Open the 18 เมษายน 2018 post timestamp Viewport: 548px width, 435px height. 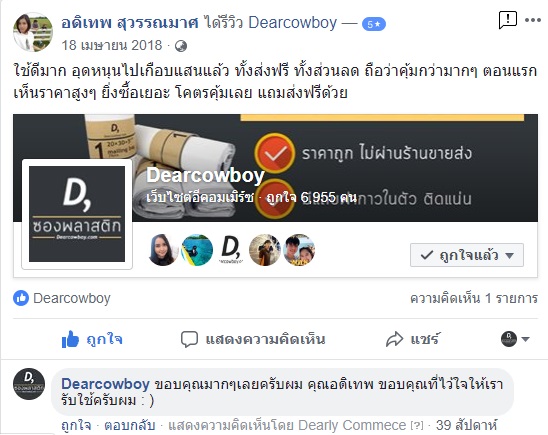pyautogui.click(x=112, y=45)
